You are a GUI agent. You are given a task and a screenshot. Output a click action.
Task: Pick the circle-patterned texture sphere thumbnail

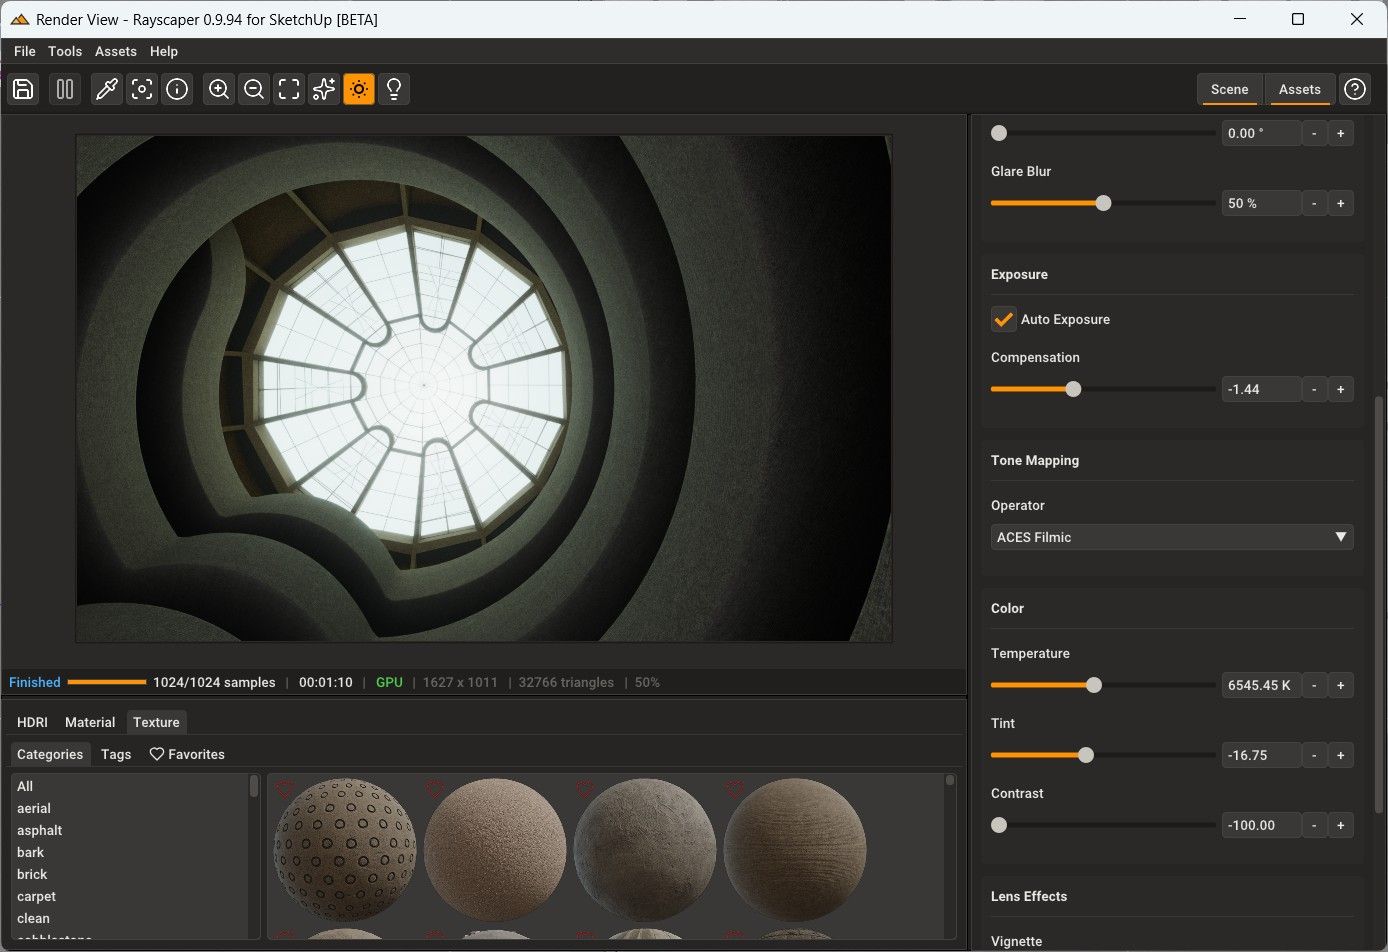coord(345,850)
